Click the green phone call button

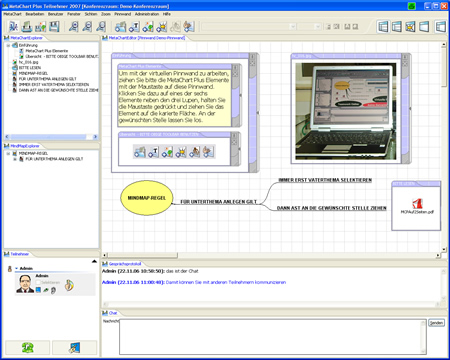28,347
